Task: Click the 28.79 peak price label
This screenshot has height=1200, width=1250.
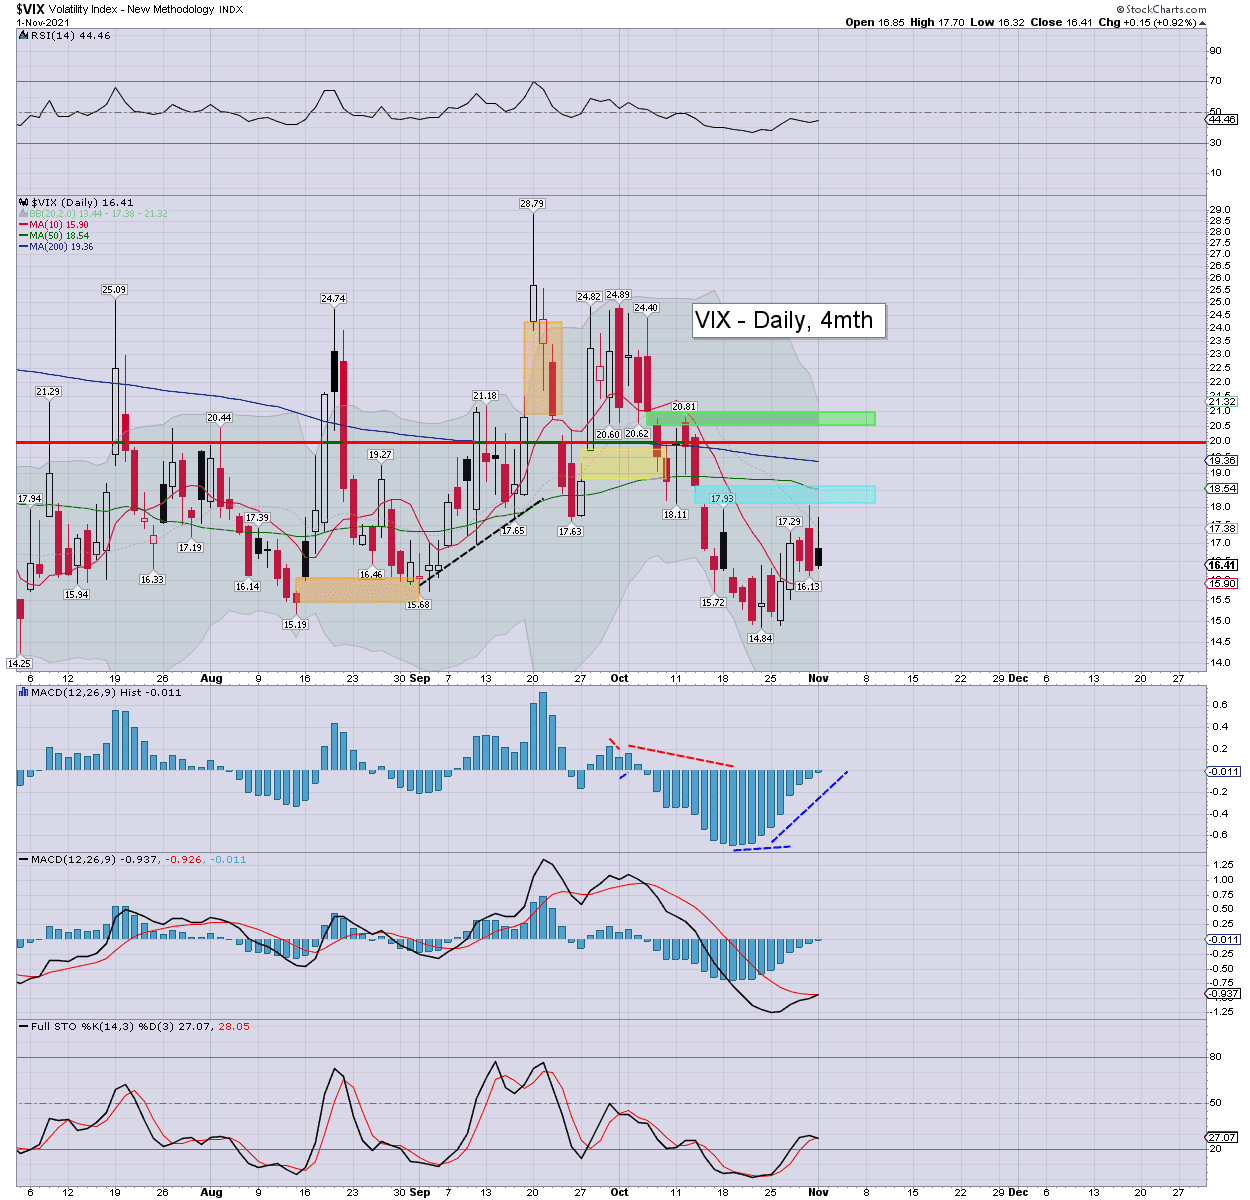Action: (x=532, y=203)
